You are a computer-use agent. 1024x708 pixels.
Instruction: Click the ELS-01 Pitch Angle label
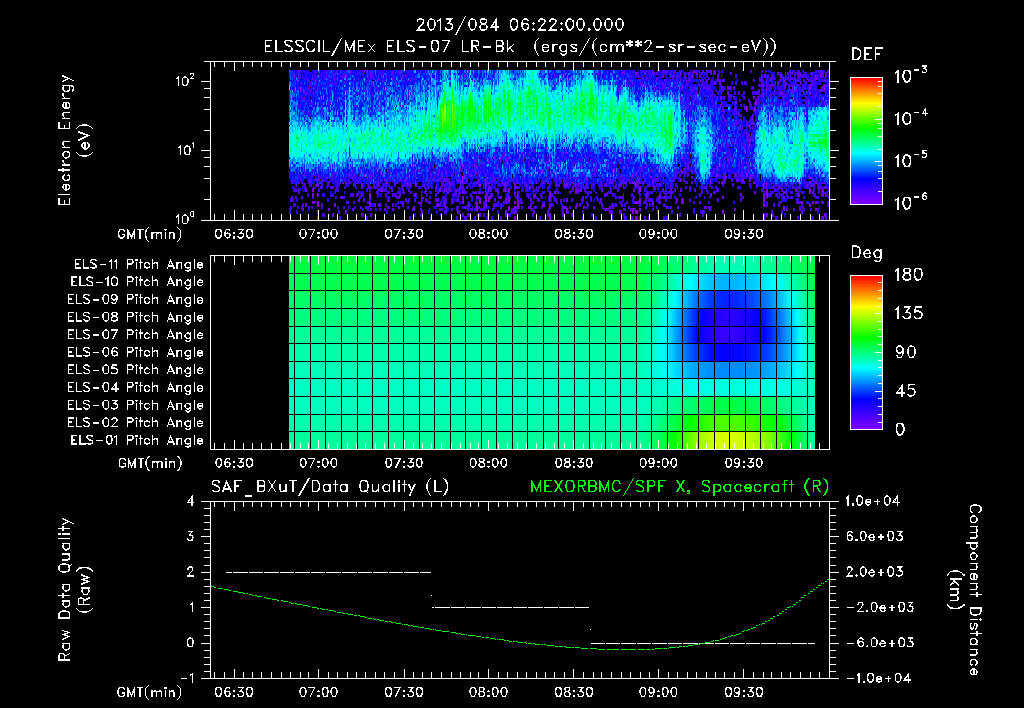(x=137, y=440)
